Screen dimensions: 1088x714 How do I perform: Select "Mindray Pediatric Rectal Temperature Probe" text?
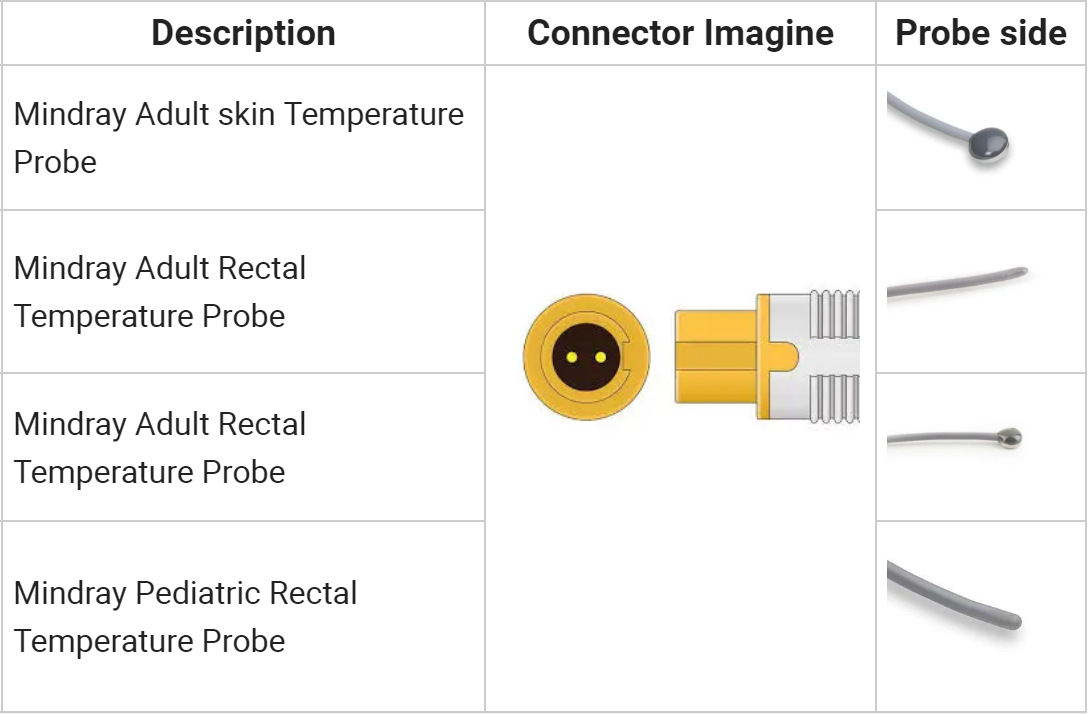click(x=185, y=616)
